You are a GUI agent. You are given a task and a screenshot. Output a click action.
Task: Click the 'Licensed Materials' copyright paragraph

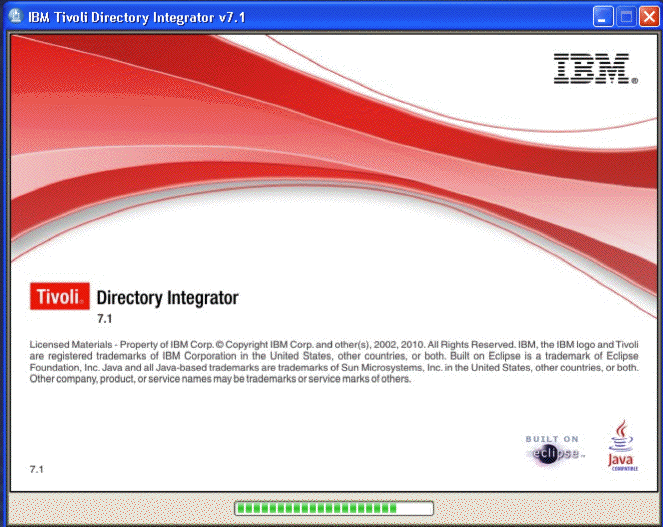[x=334, y=362]
